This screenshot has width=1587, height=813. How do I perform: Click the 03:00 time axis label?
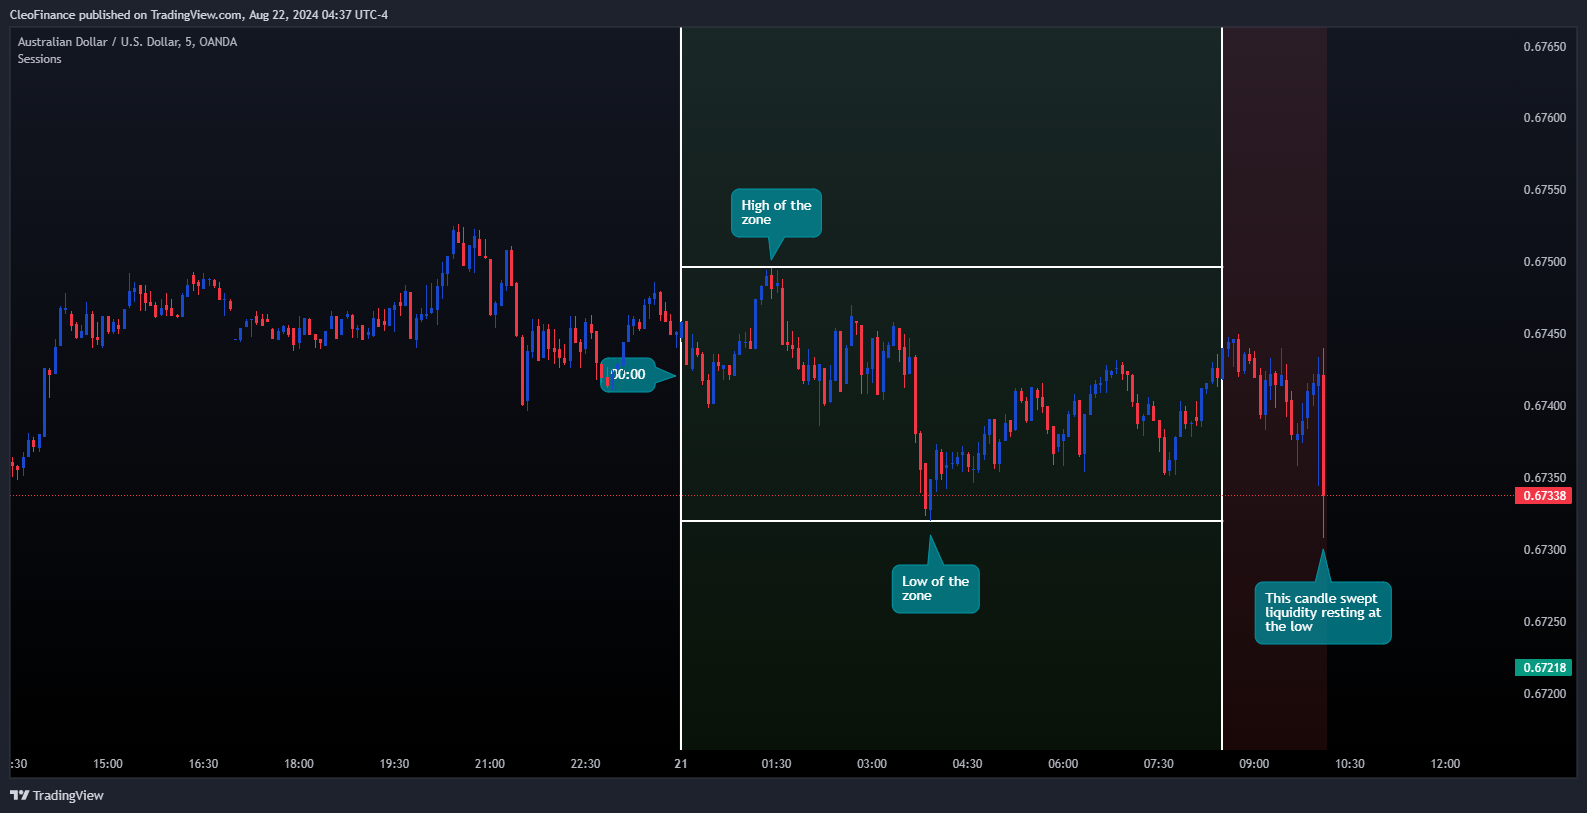click(872, 764)
